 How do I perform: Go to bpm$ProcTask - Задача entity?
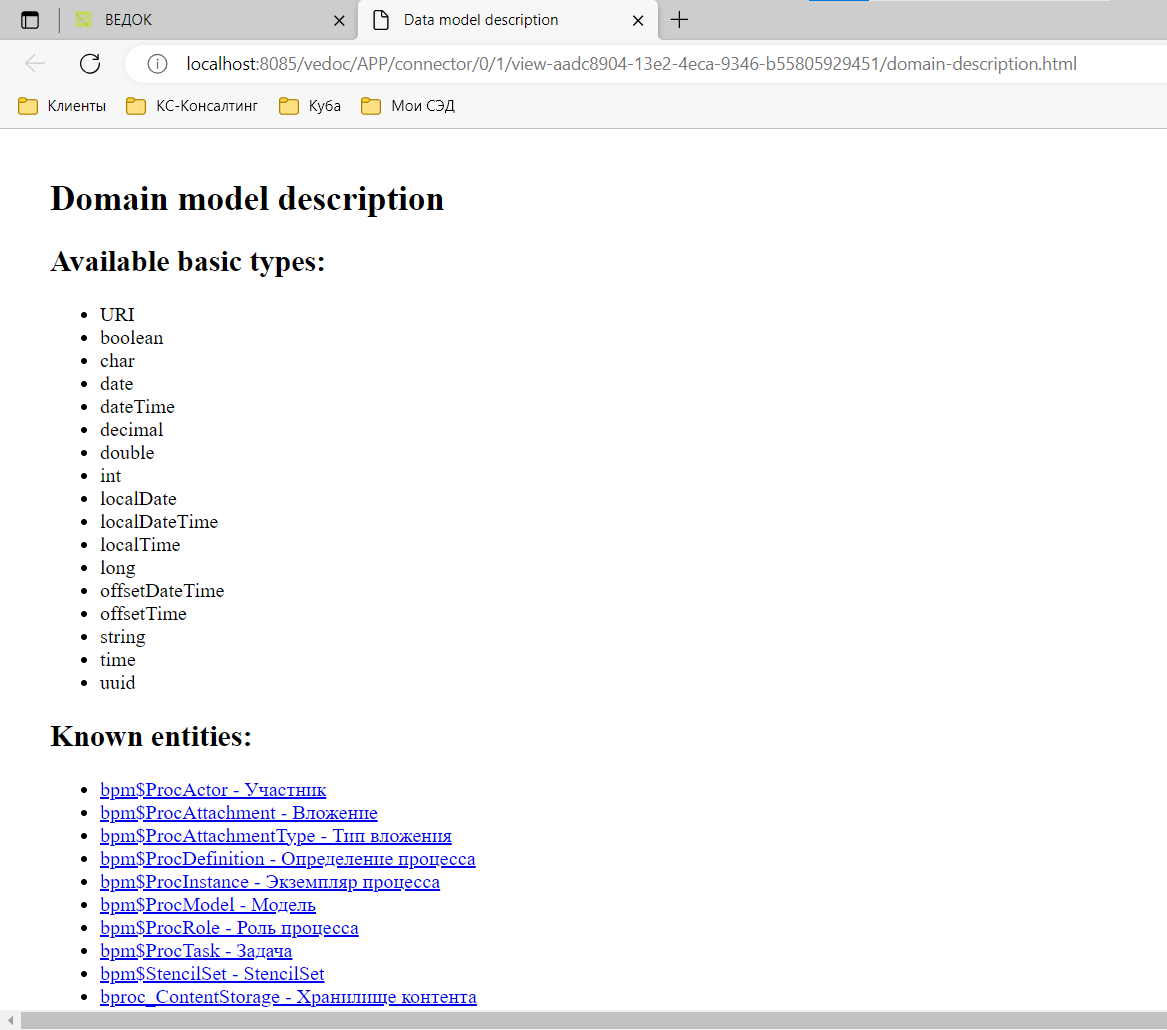coord(196,951)
